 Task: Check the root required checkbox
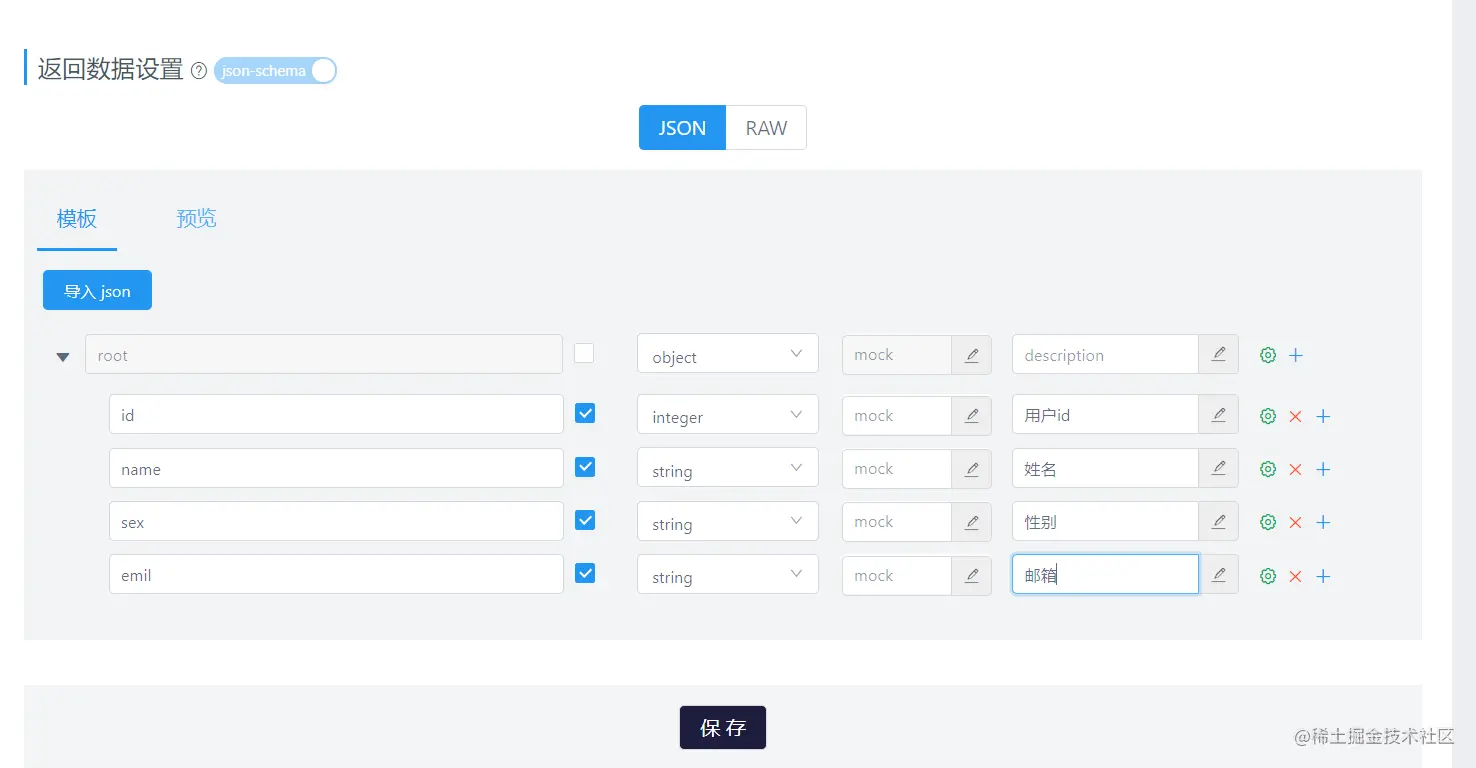click(584, 353)
